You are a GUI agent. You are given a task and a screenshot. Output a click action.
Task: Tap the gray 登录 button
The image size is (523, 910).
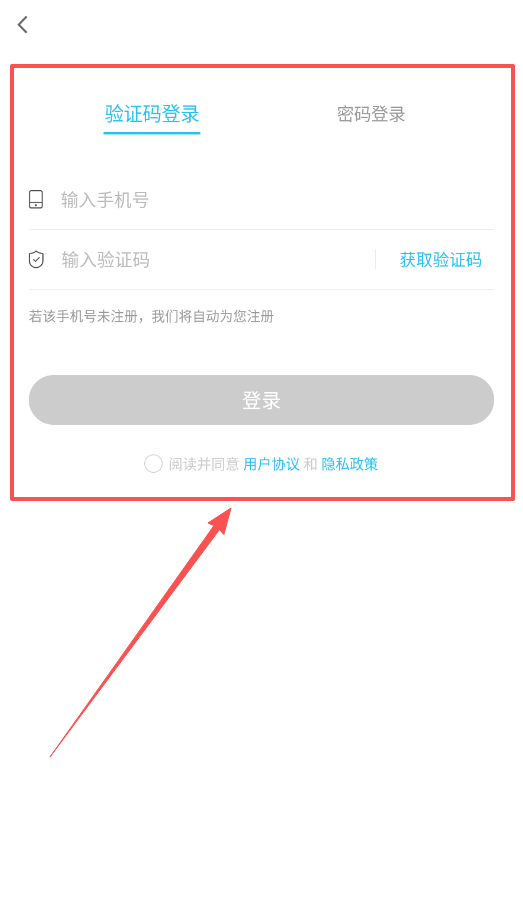[x=261, y=400]
